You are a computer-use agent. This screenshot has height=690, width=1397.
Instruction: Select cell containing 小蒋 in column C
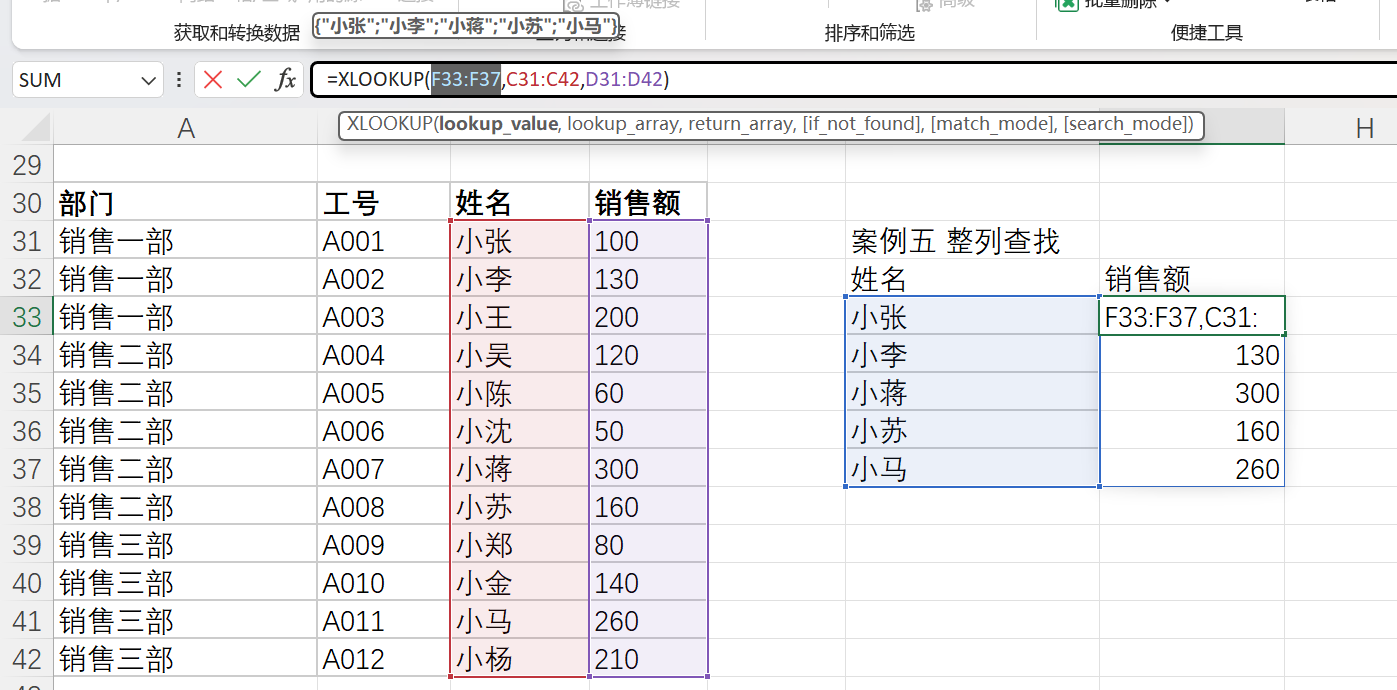coord(518,469)
